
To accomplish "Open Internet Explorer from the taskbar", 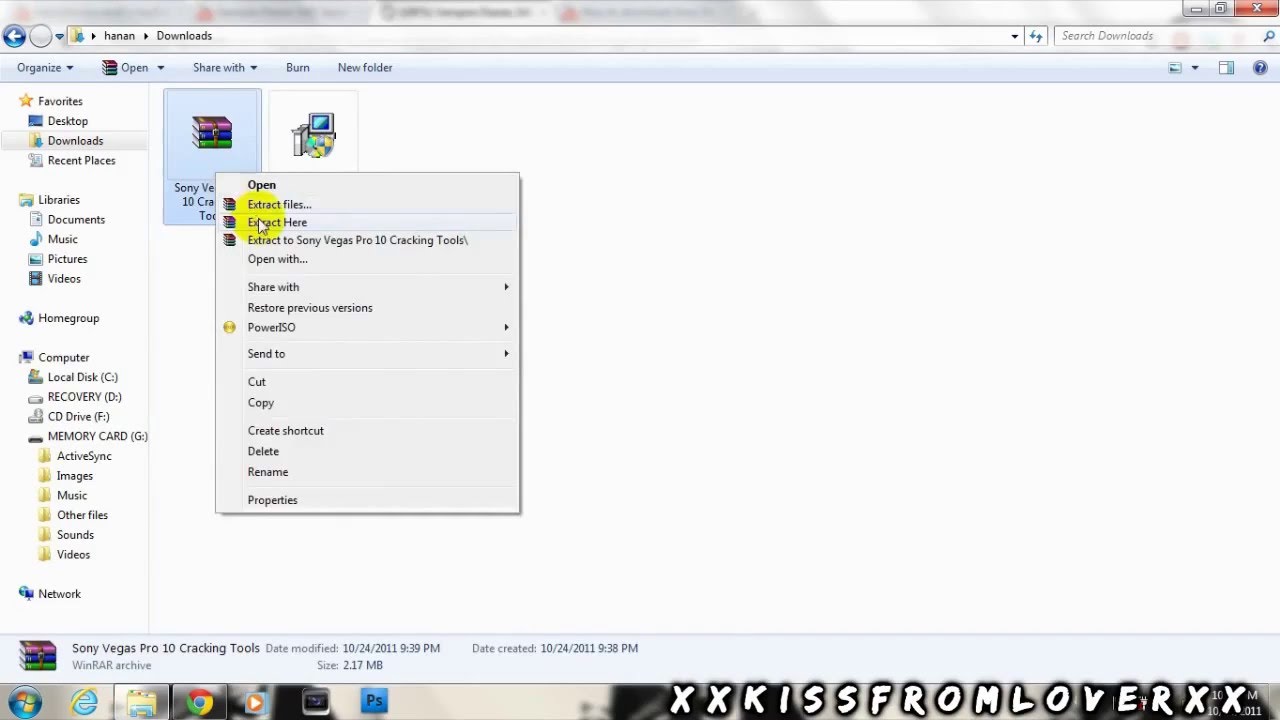I will (84, 702).
